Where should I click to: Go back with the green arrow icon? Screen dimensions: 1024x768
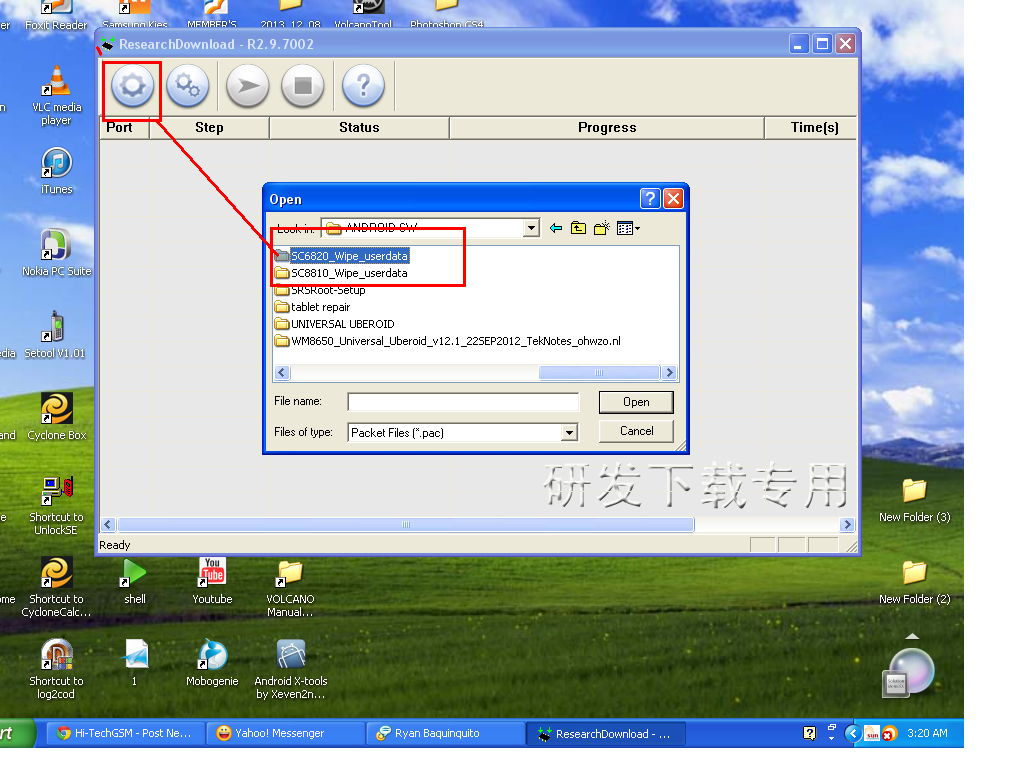tap(556, 229)
